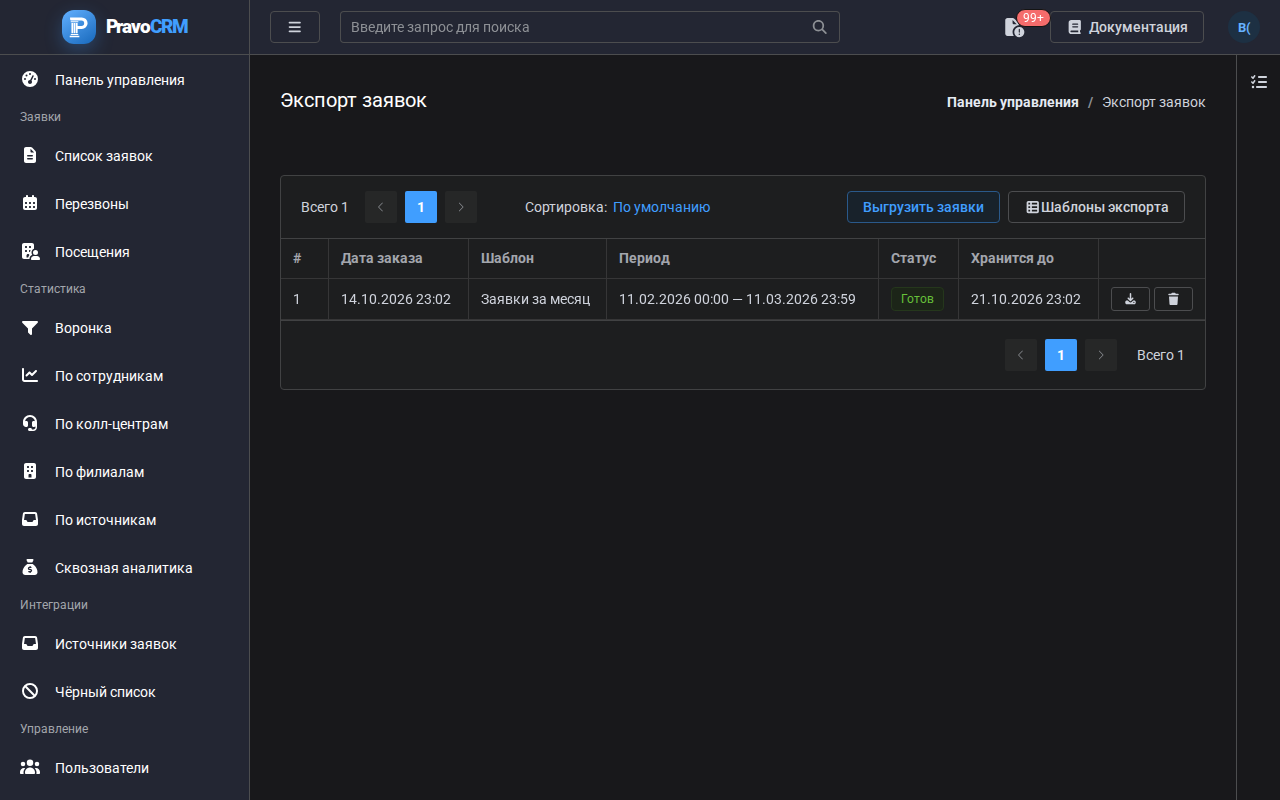Toggle the sidebar hamburger menu button
The height and width of the screenshot is (800, 1280).
pos(295,27)
